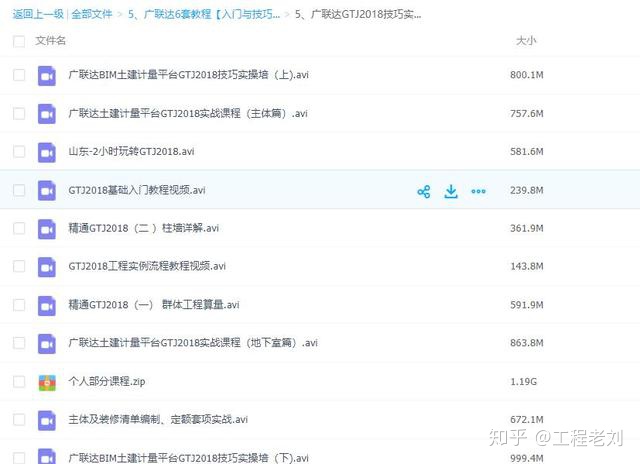Sort files by 文件名 column header
Screen dimensions: 640x464
[50, 41]
